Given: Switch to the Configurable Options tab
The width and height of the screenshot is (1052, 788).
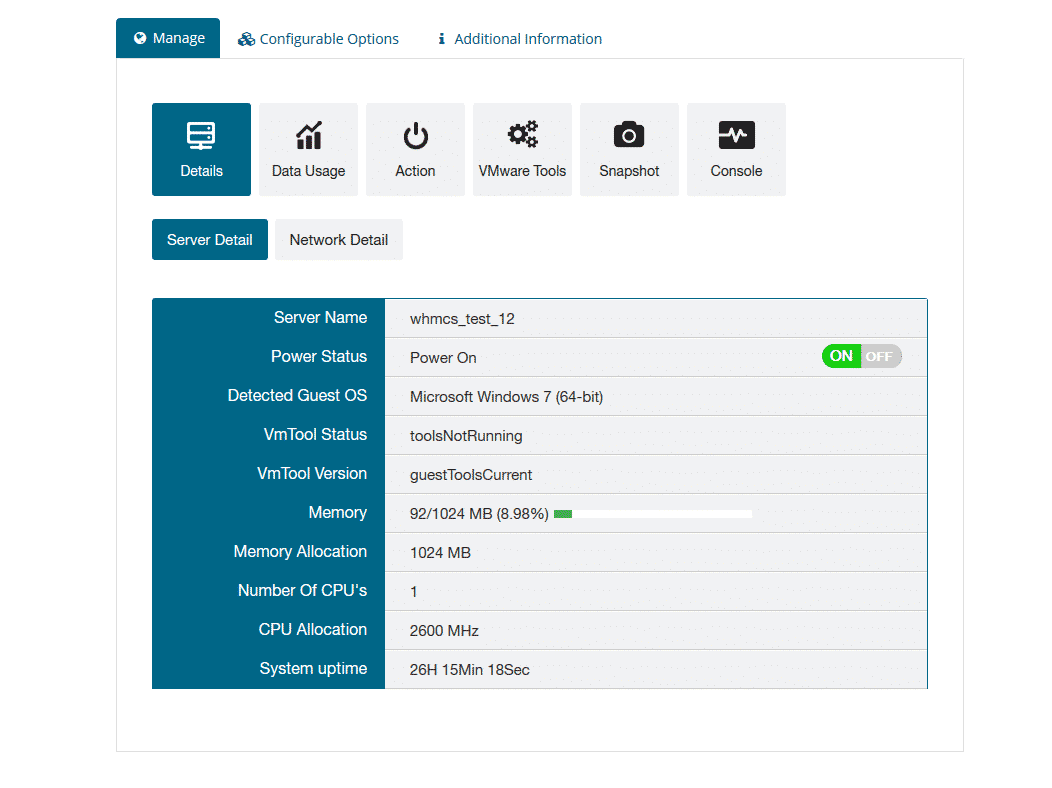Looking at the screenshot, I should (x=318, y=39).
